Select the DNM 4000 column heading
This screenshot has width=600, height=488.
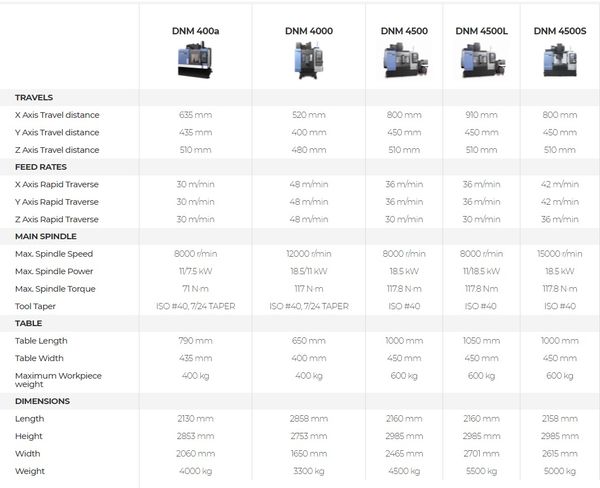[308, 31]
